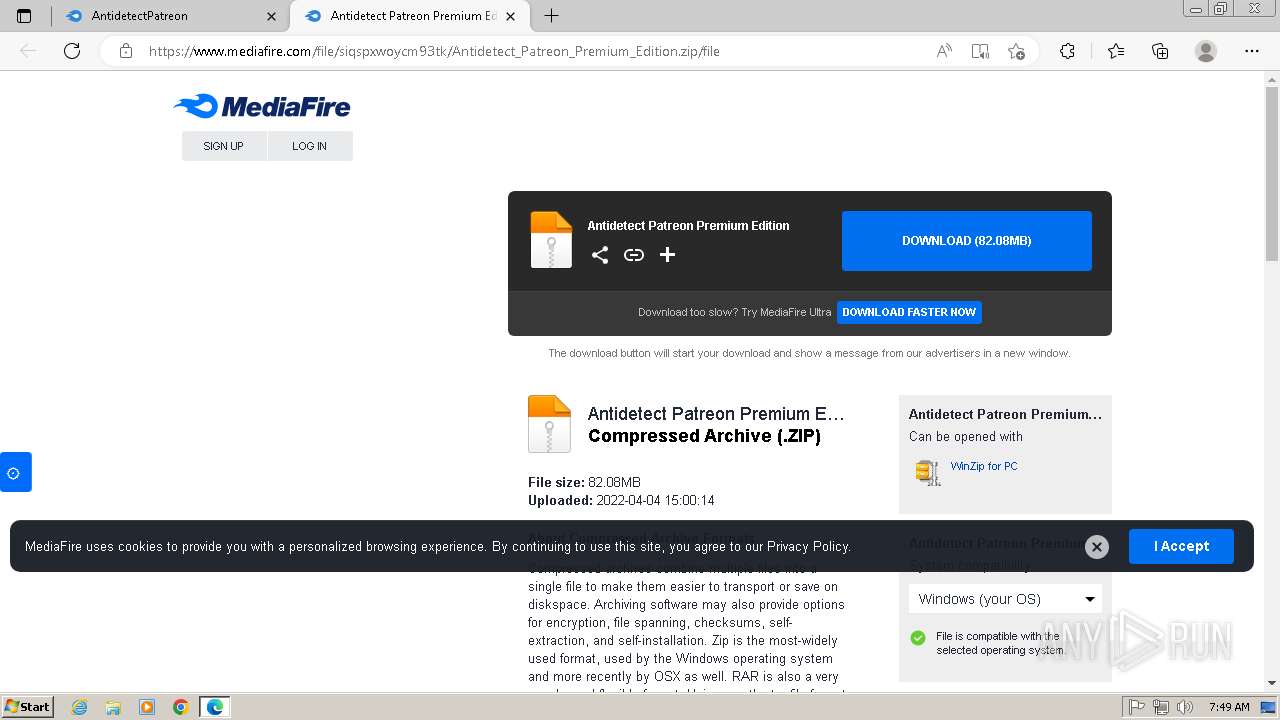The image size is (1280, 720).
Task: Open media player from taskbar
Action: click(x=147, y=707)
